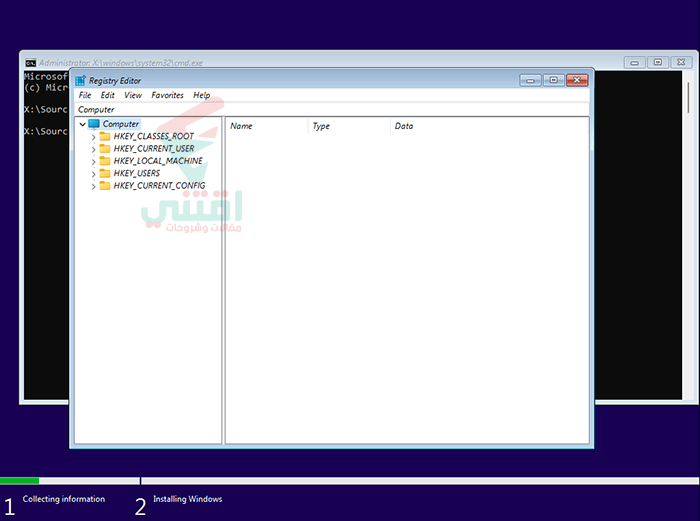
Task: Expand the HKEY_CLASSES_ROOT node
Action: [x=93, y=137]
